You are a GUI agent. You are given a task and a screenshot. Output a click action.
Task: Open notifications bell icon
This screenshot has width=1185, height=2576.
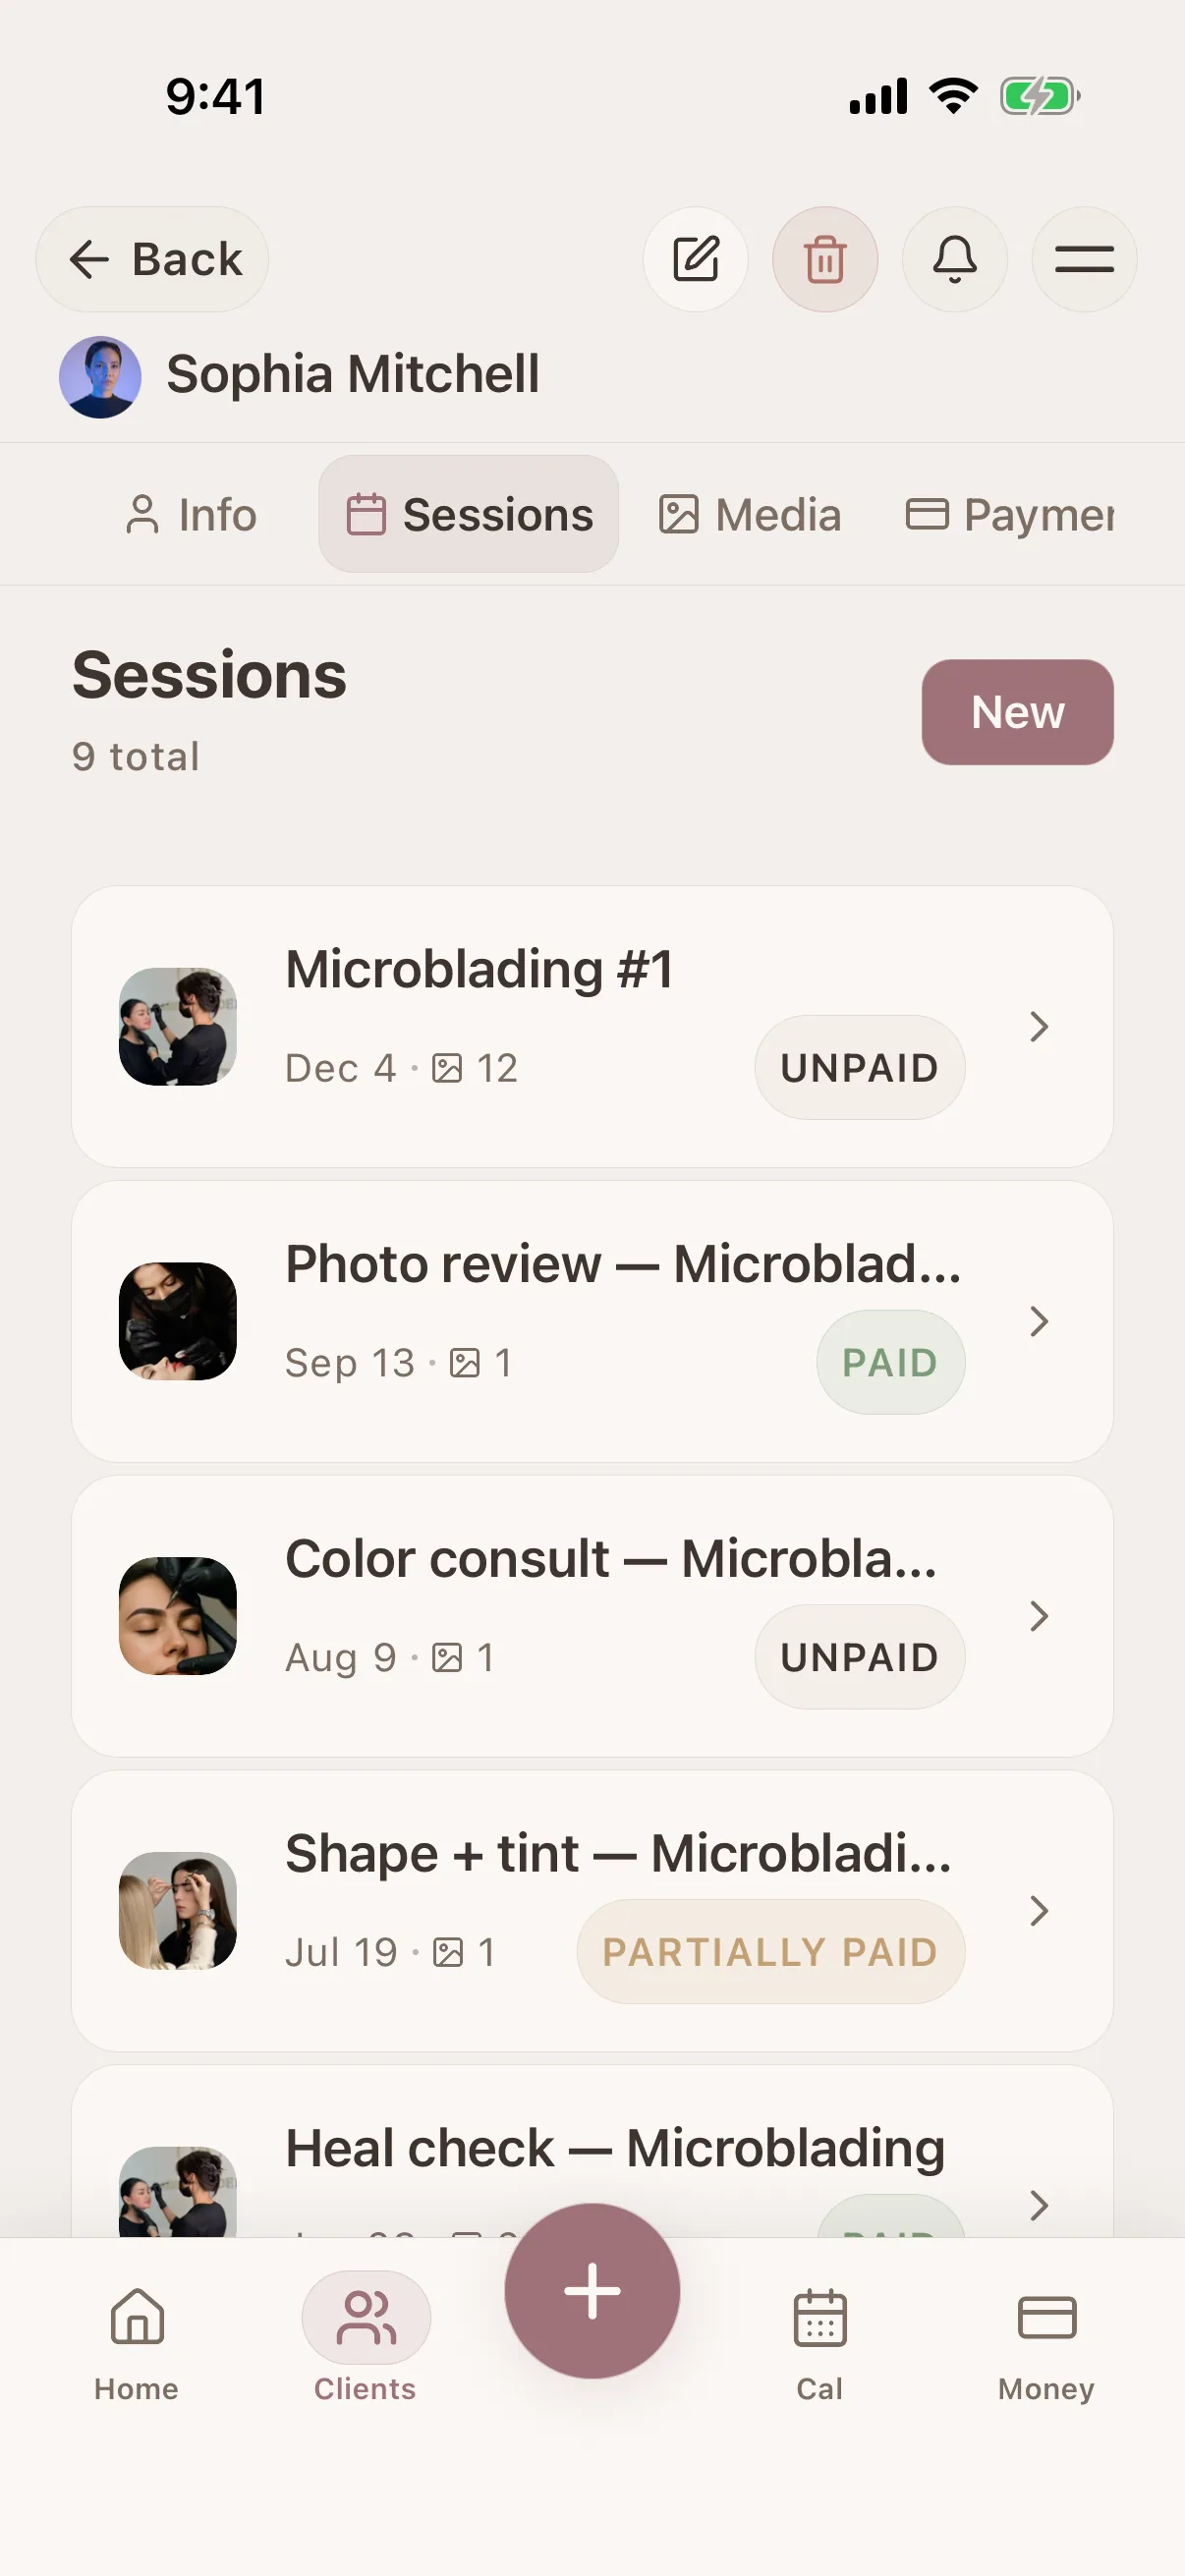pos(954,259)
